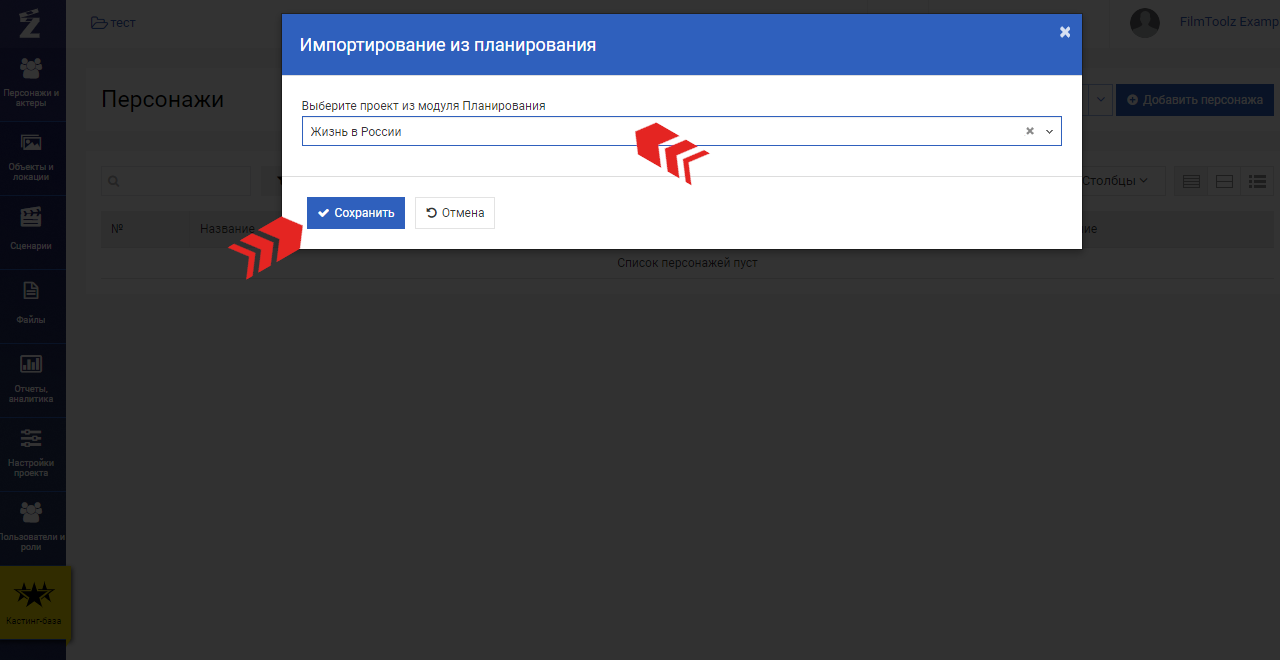Open Персонажи и актеры in sidebar
Screen dimensions: 1280x660
32,82
